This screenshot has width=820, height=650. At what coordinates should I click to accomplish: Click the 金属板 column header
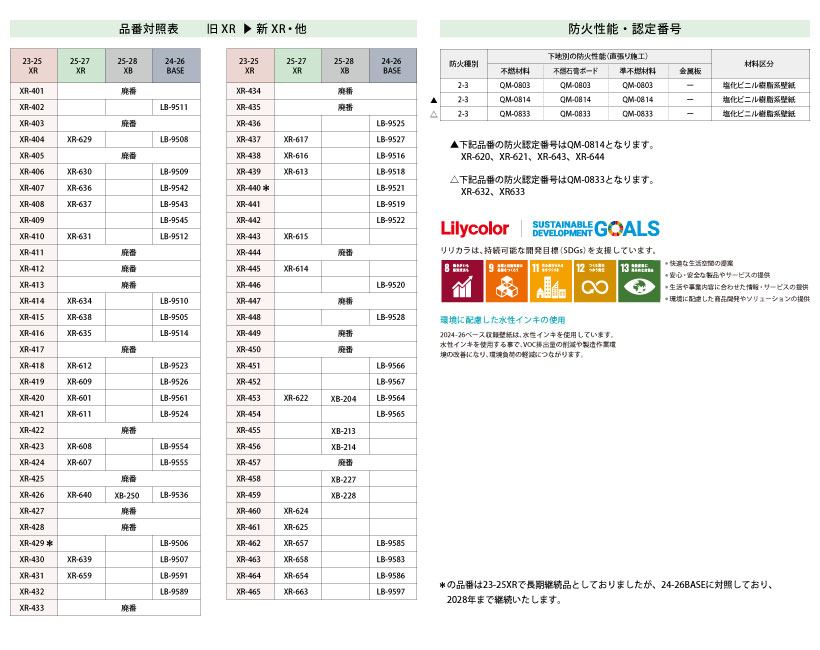(x=690, y=71)
